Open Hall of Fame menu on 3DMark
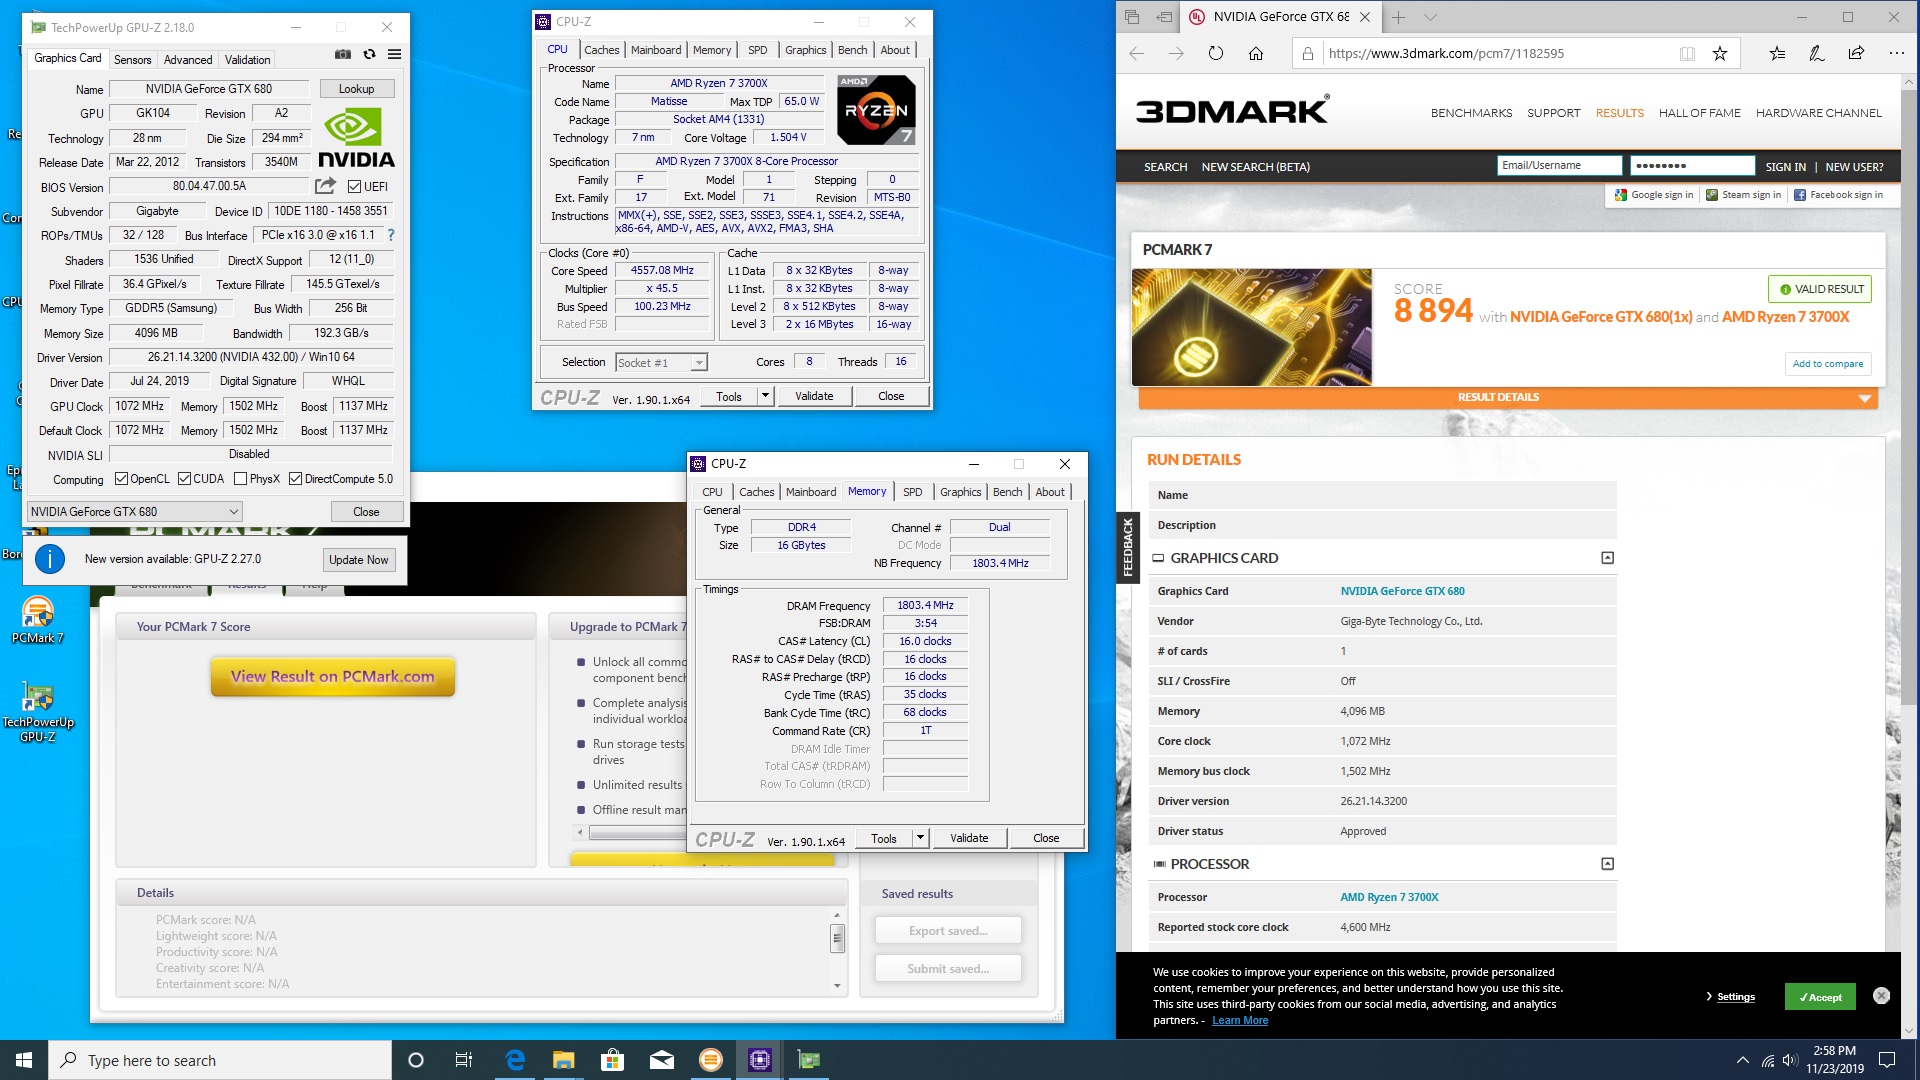This screenshot has height=1080, width=1920. 1699,113
